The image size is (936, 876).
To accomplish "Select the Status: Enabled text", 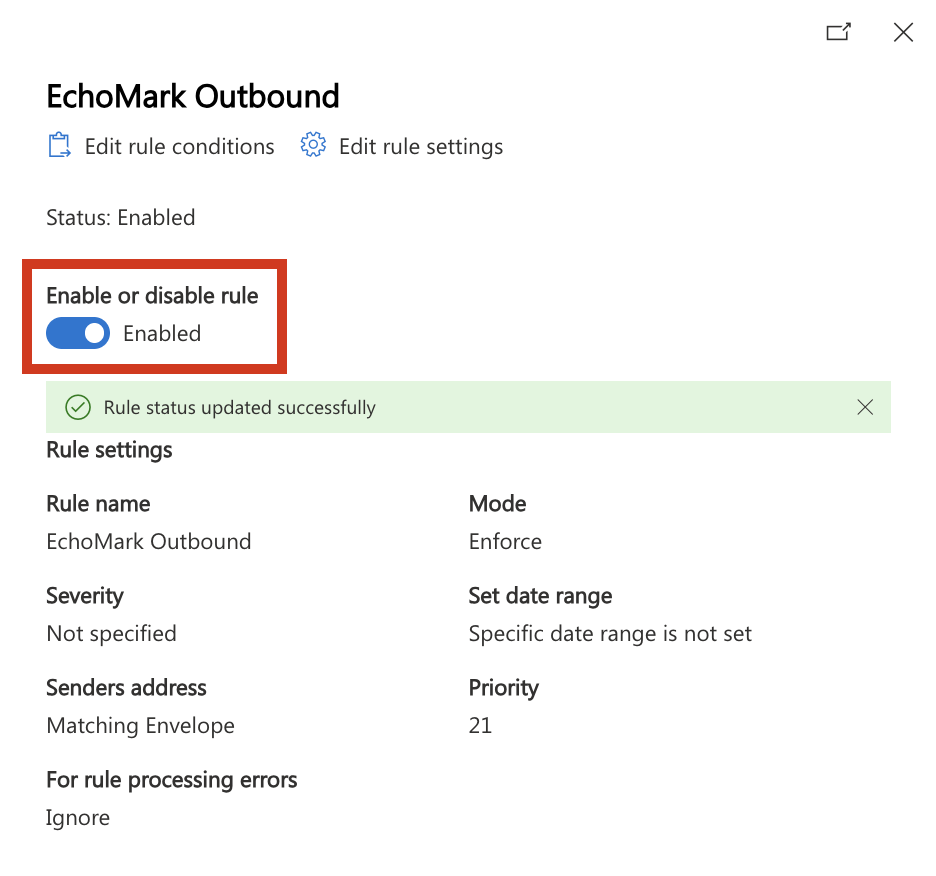I will pyautogui.click(x=121, y=217).
